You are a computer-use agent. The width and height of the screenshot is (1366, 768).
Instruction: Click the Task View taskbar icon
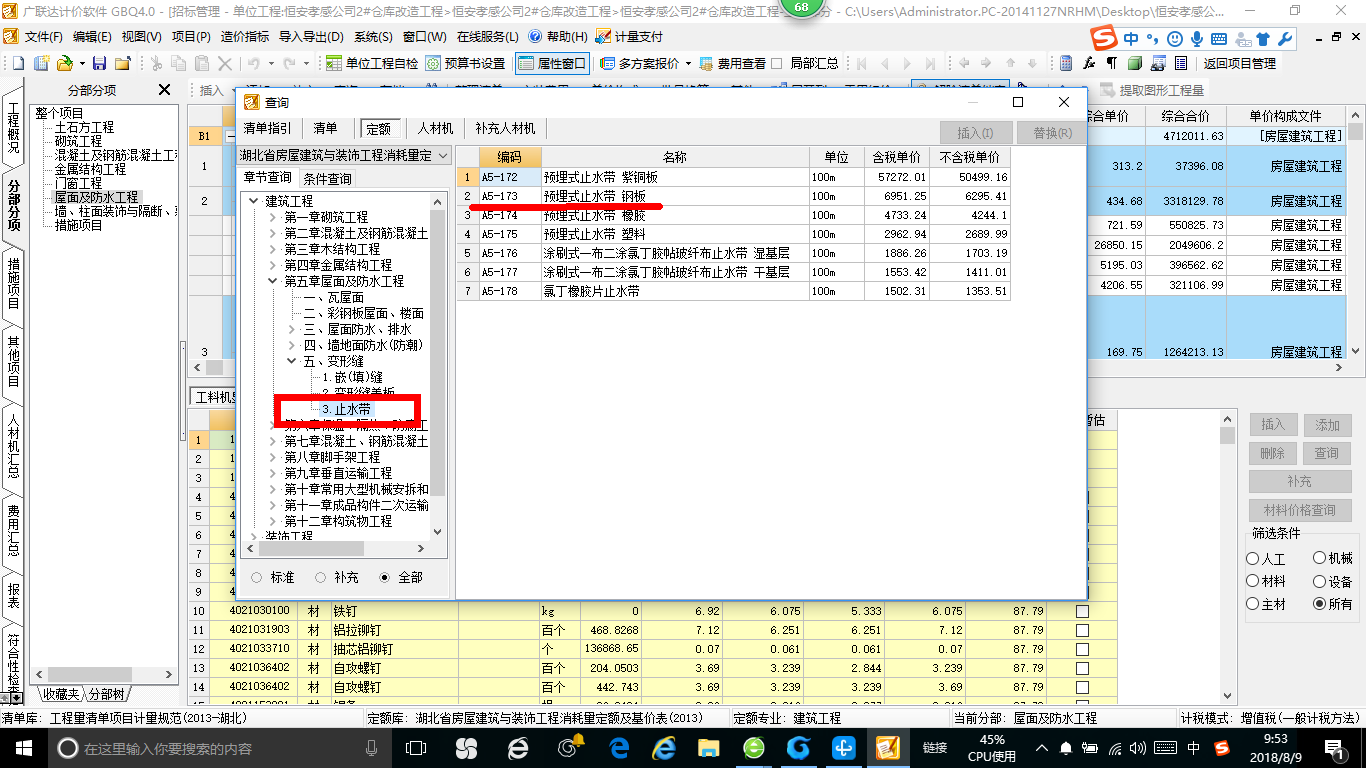416,747
